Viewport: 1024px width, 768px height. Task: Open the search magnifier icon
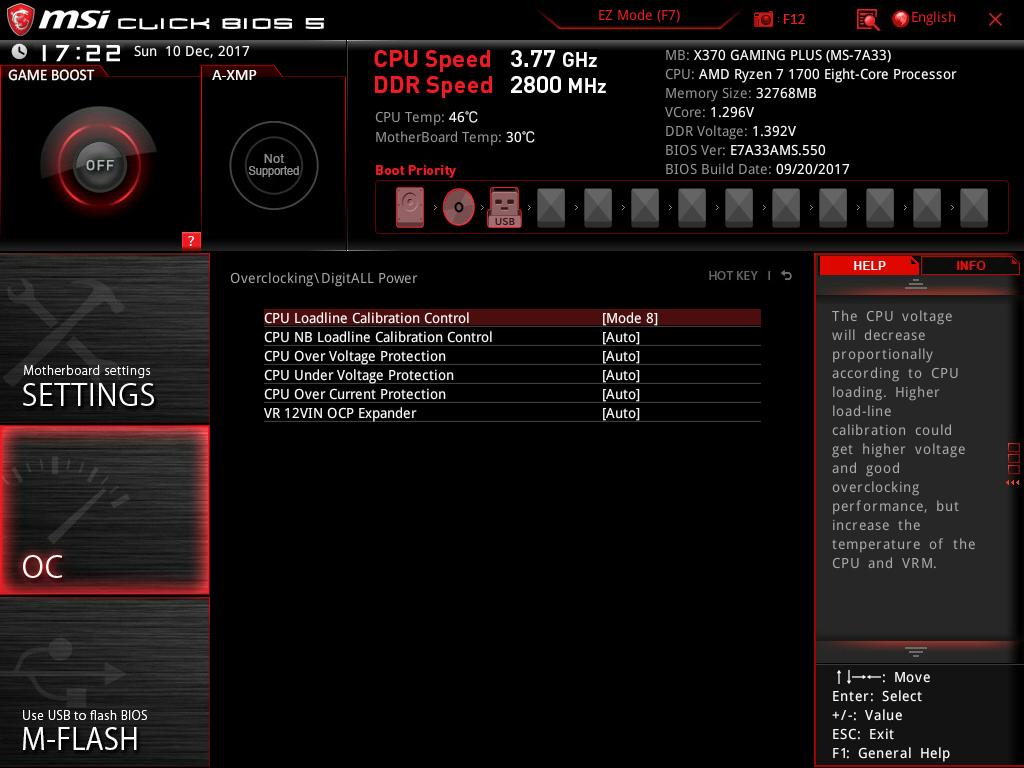coord(867,20)
